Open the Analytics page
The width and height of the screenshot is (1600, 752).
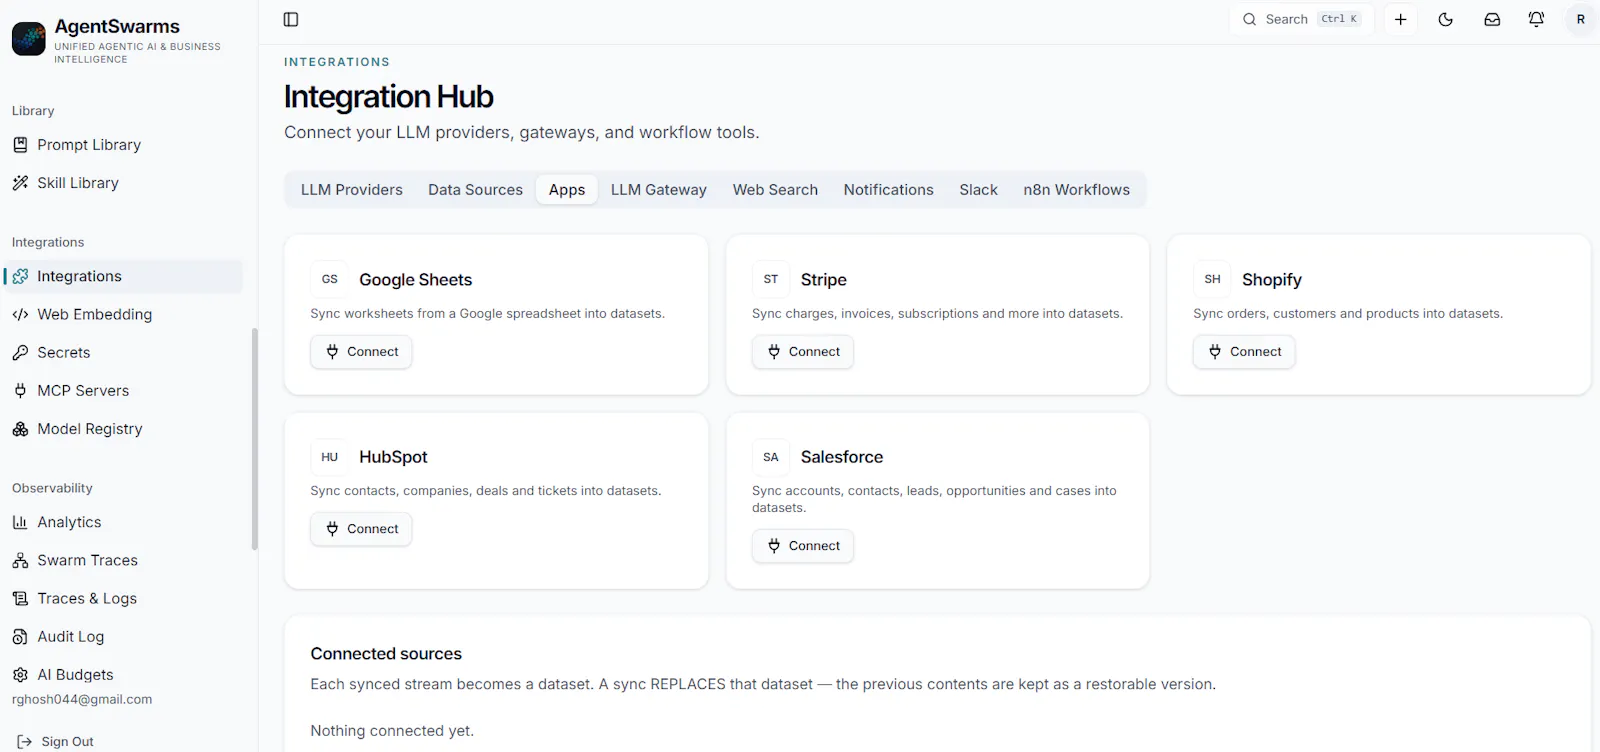pos(123,522)
